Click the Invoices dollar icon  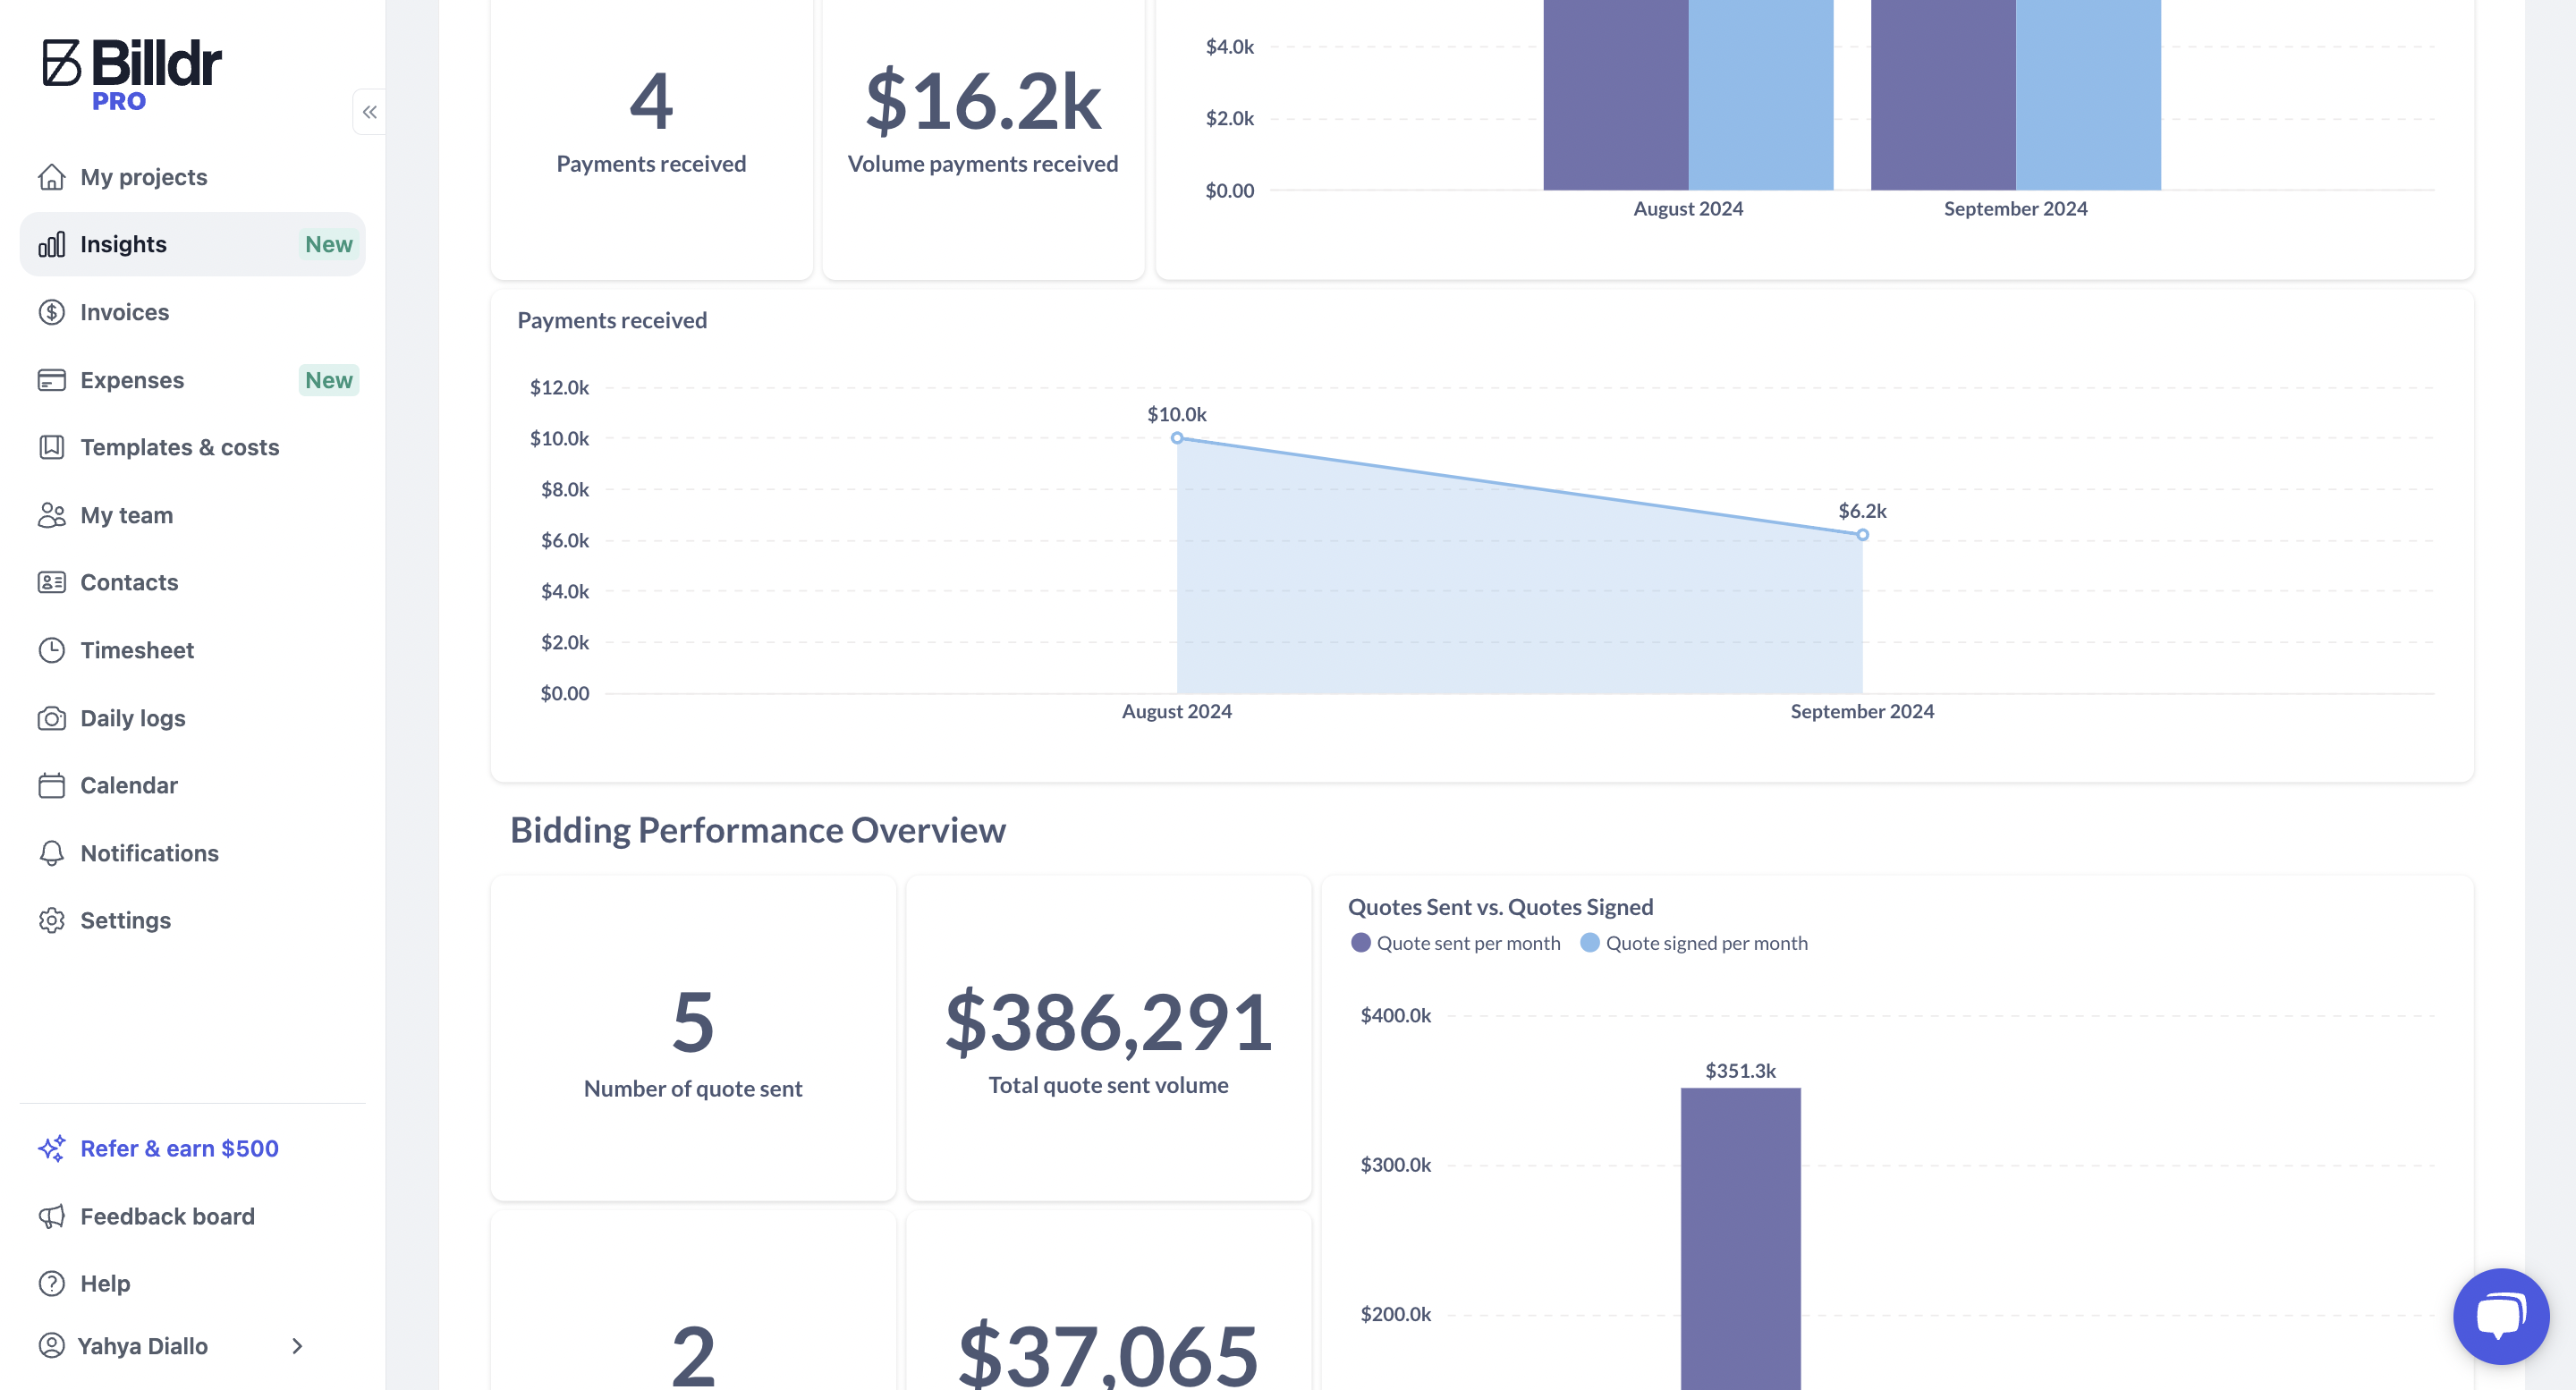pyautogui.click(x=51, y=312)
